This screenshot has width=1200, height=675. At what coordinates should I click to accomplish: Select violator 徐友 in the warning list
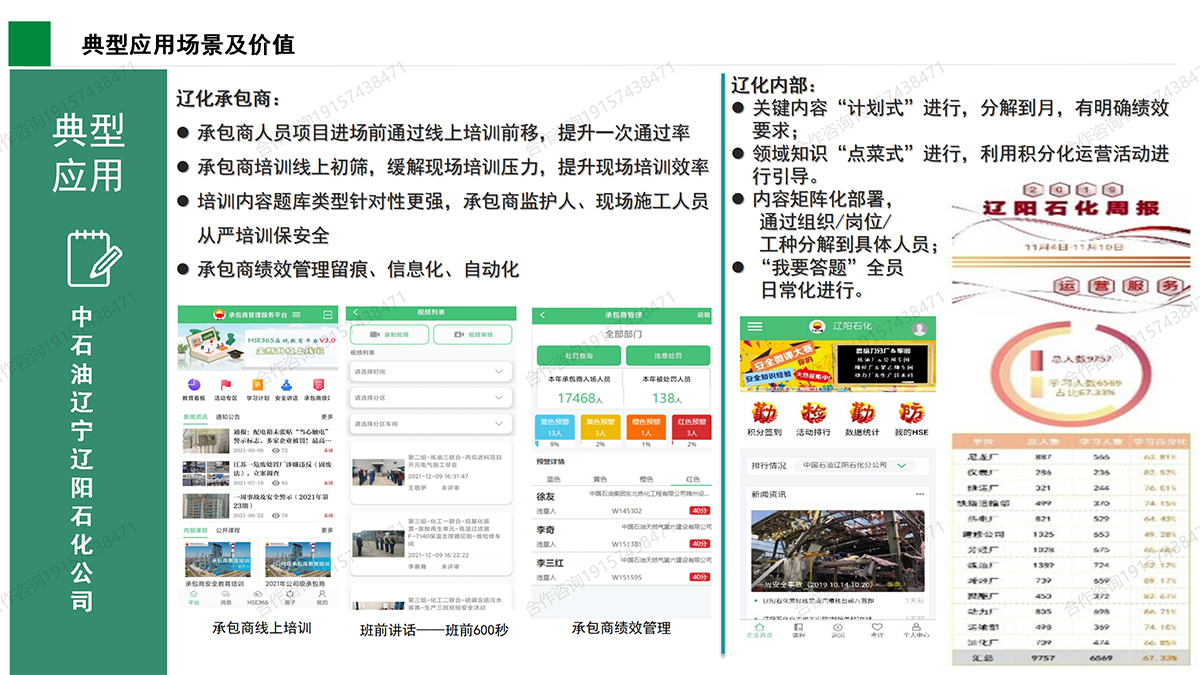tap(623, 503)
